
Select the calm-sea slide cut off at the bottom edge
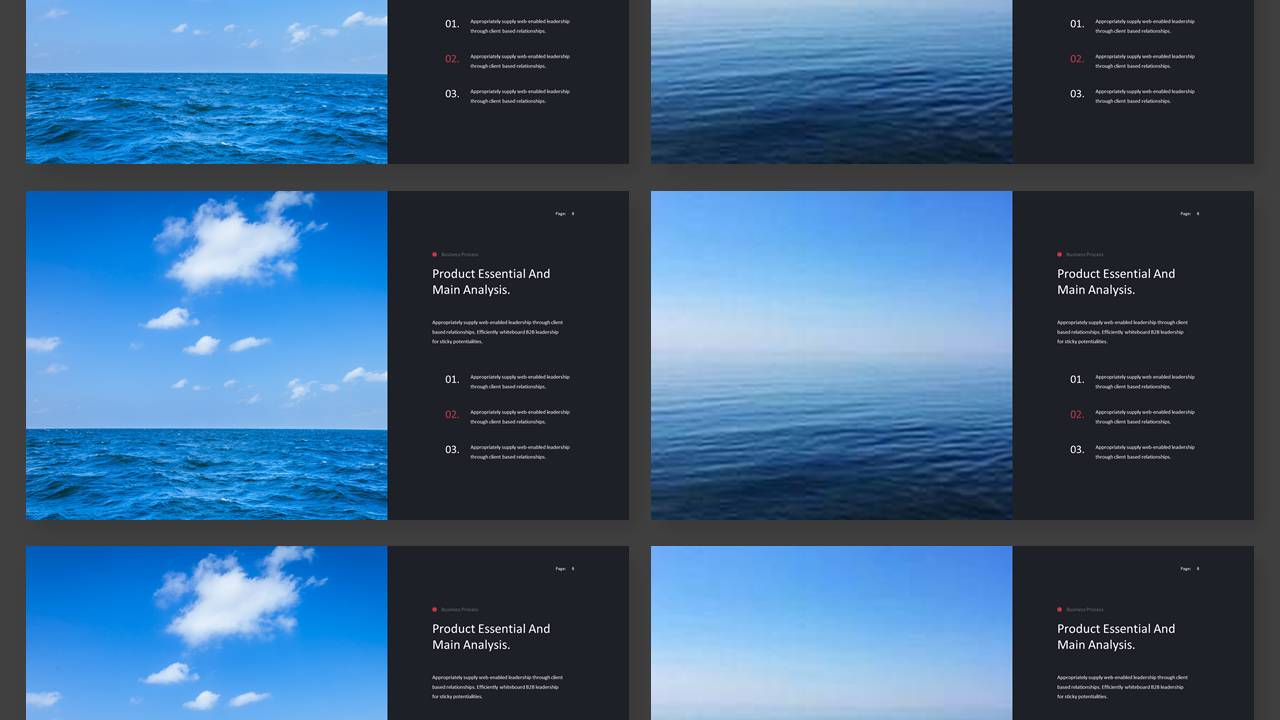click(x=952, y=633)
